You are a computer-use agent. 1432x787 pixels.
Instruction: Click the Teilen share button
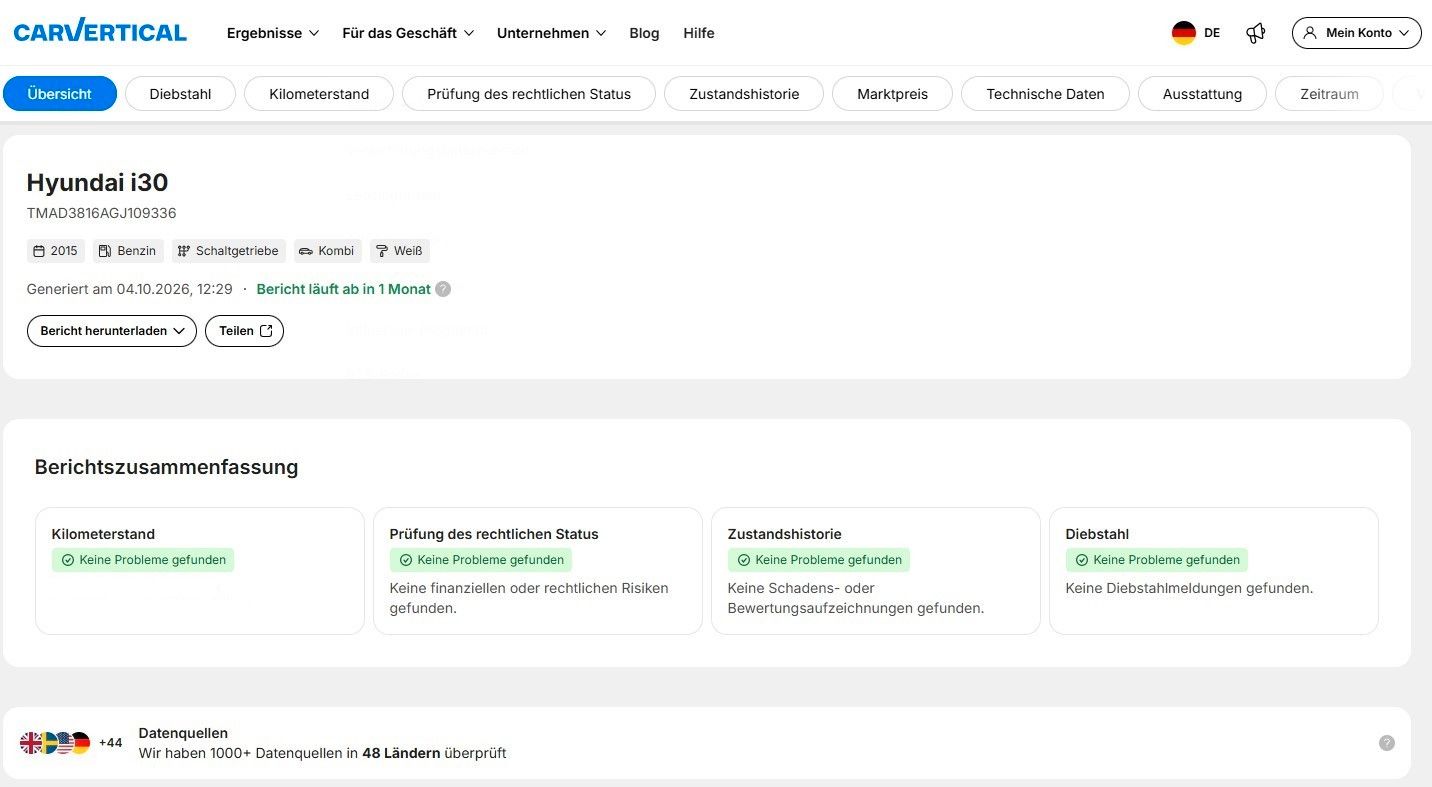coord(244,331)
